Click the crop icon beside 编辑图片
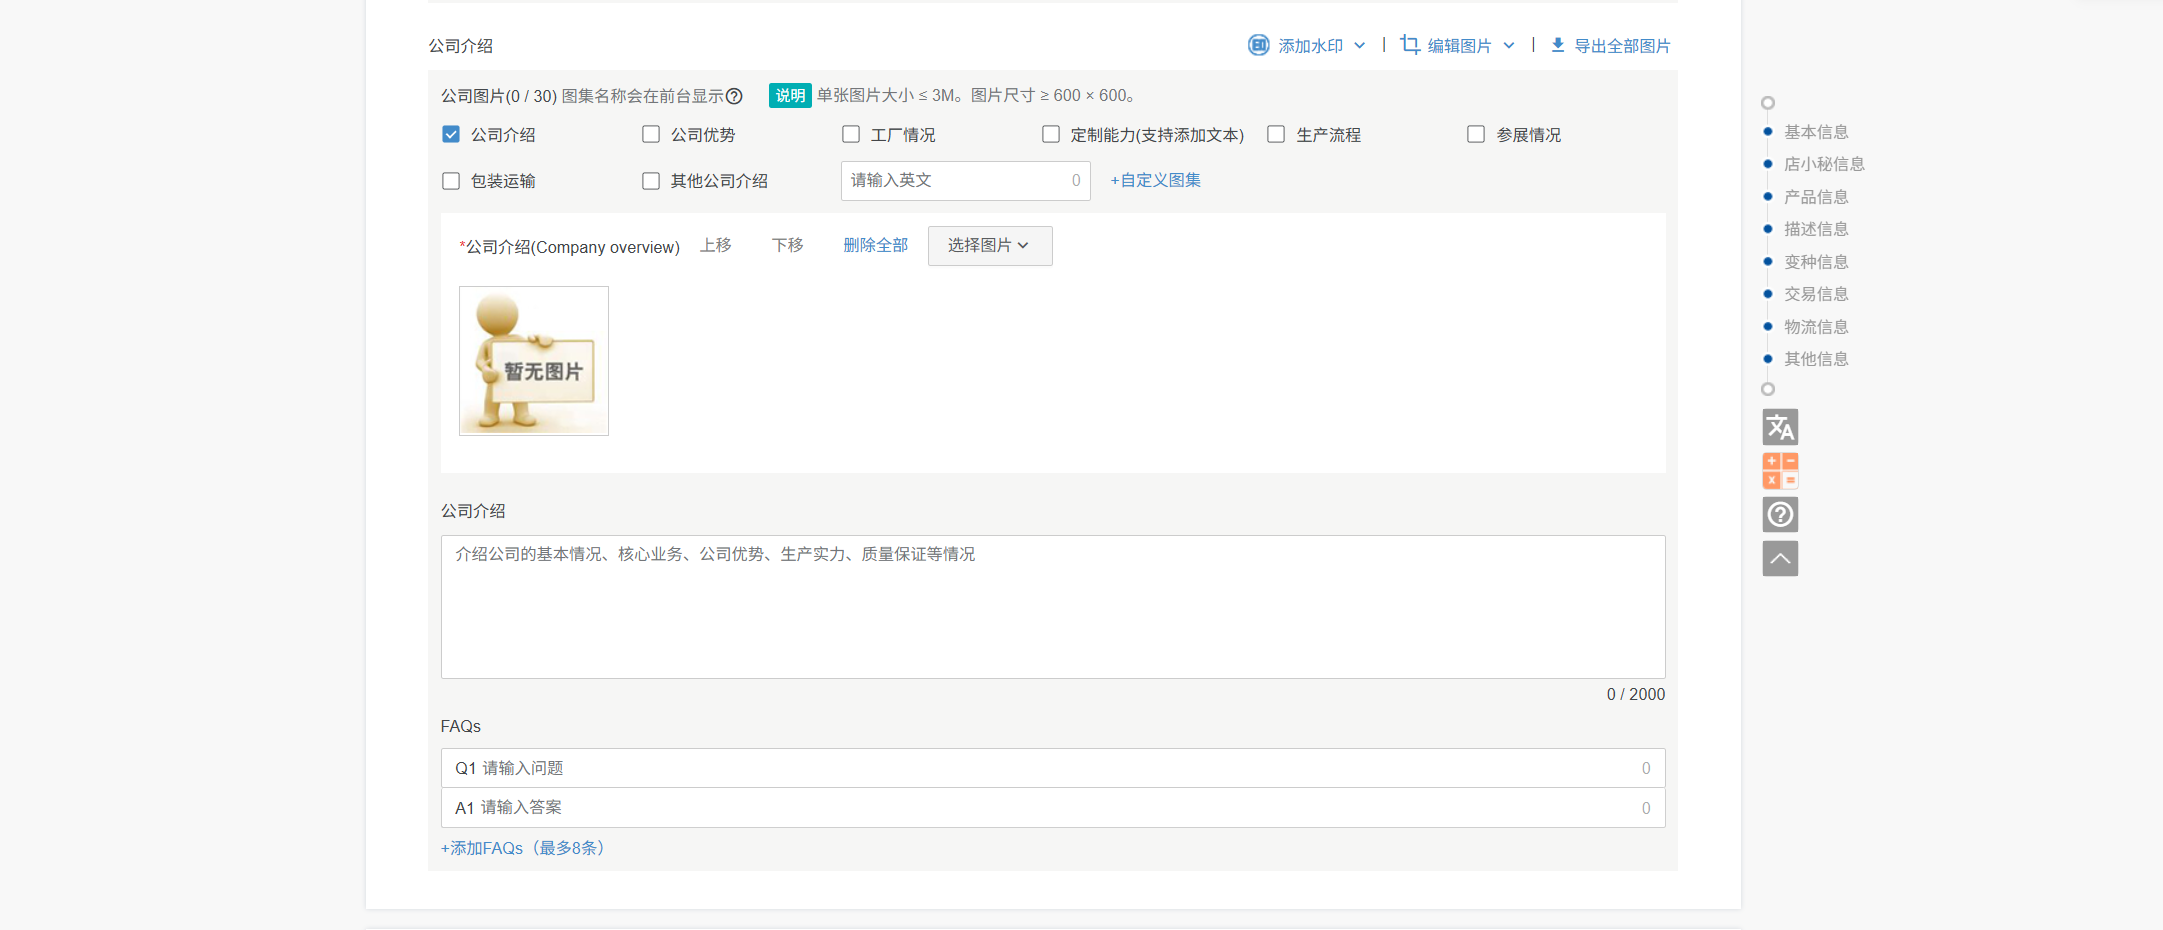Image resolution: width=2163 pixels, height=930 pixels. pyautogui.click(x=1410, y=45)
